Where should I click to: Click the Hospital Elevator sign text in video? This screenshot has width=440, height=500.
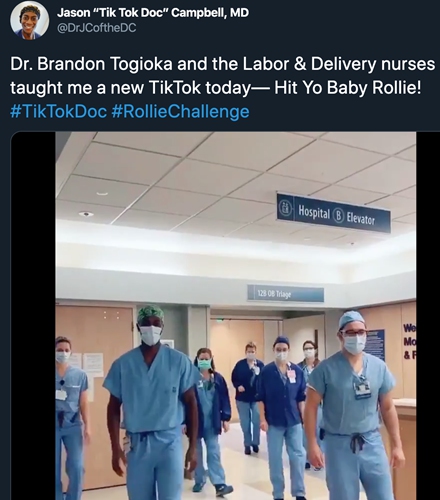tap(337, 215)
